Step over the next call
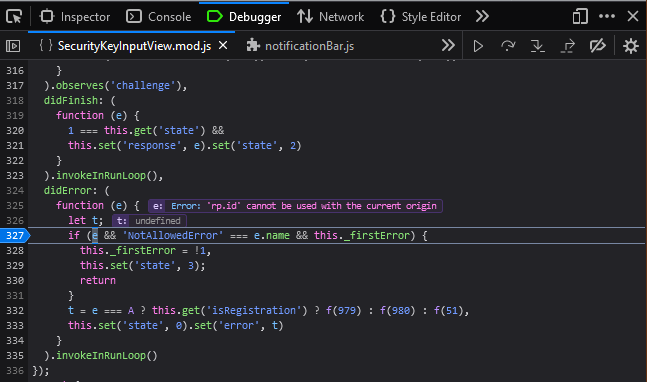Image resolution: width=647 pixels, height=382 pixels. click(508, 46)
